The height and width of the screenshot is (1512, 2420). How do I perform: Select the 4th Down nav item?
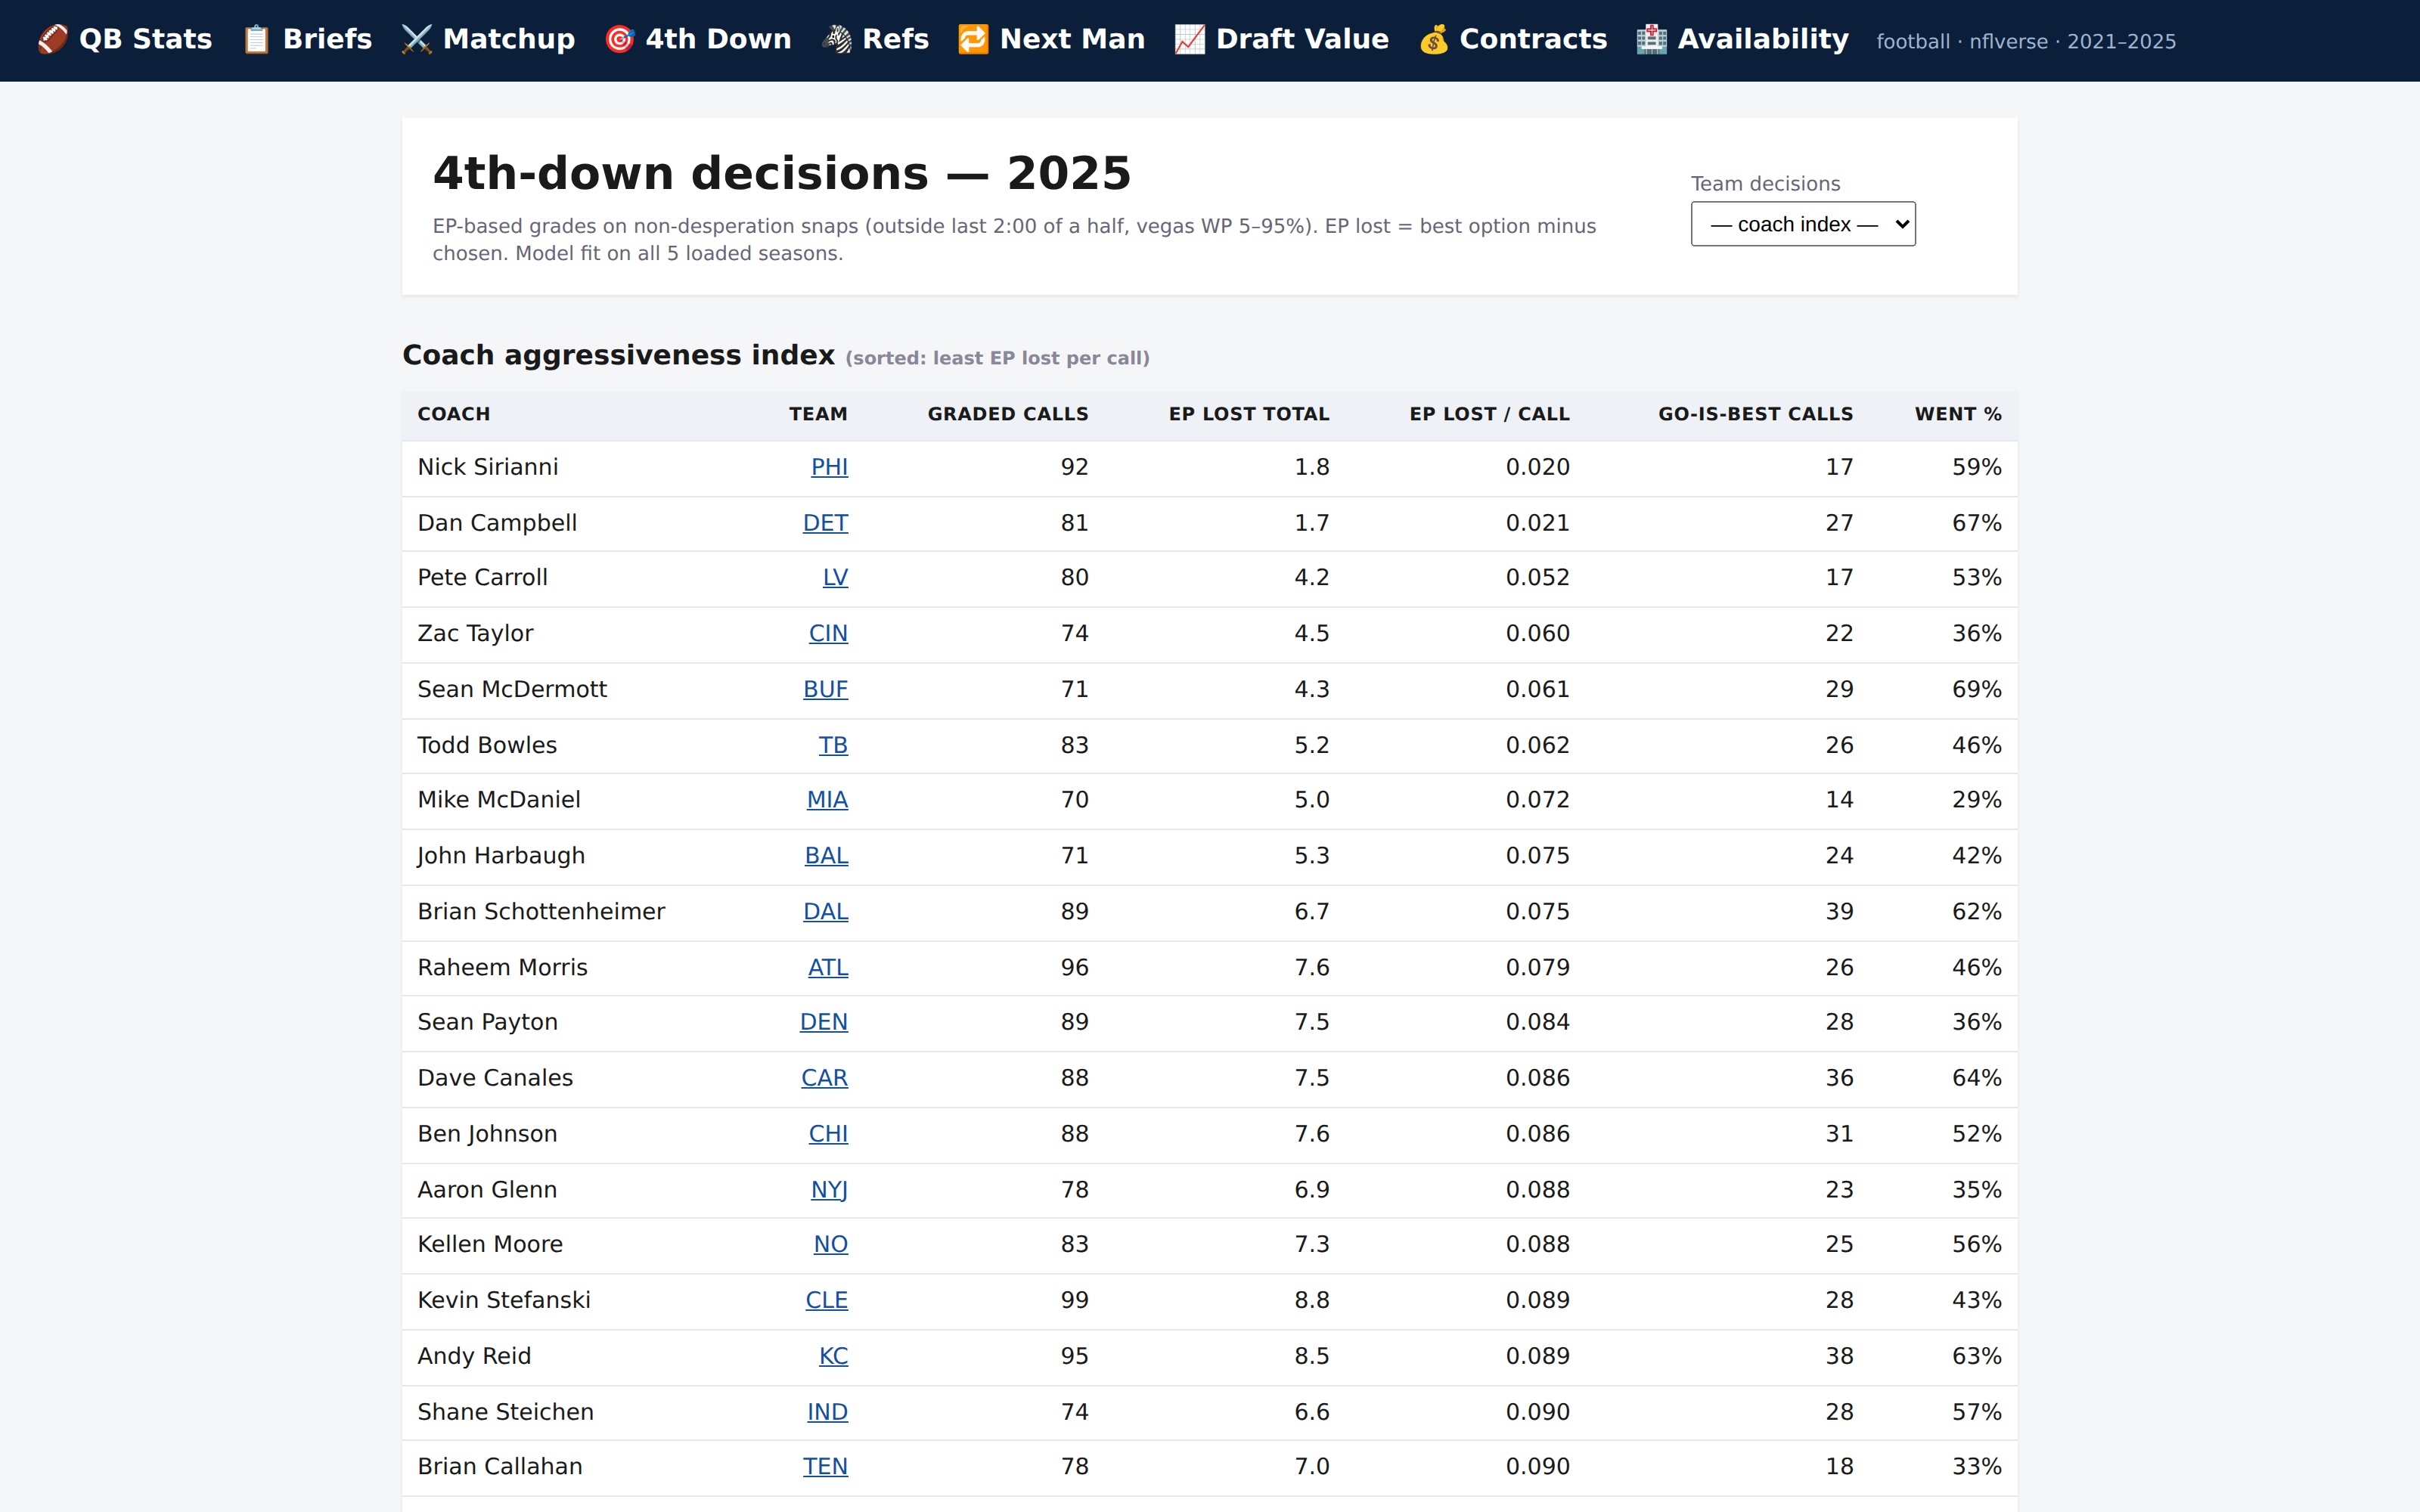pos(698,40)
